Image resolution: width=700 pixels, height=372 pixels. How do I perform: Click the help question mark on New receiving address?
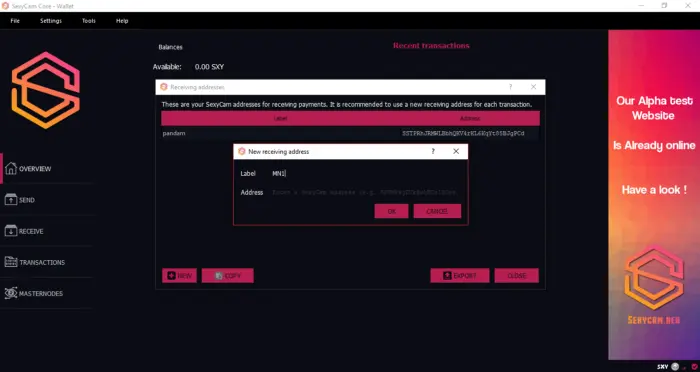click(433, 151)
